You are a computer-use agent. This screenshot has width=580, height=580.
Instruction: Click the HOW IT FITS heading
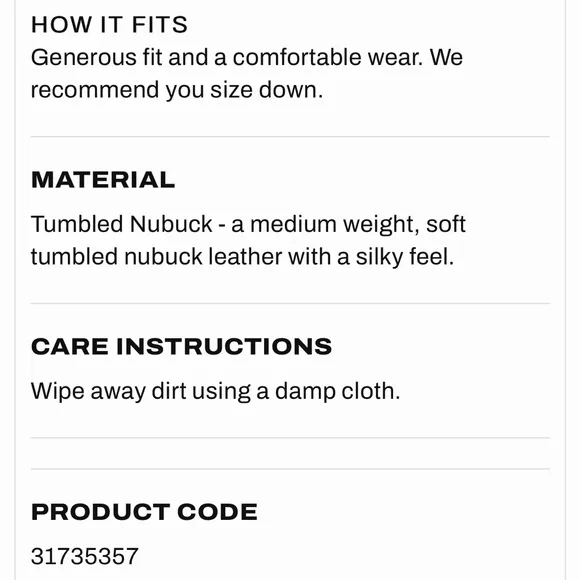109,25
